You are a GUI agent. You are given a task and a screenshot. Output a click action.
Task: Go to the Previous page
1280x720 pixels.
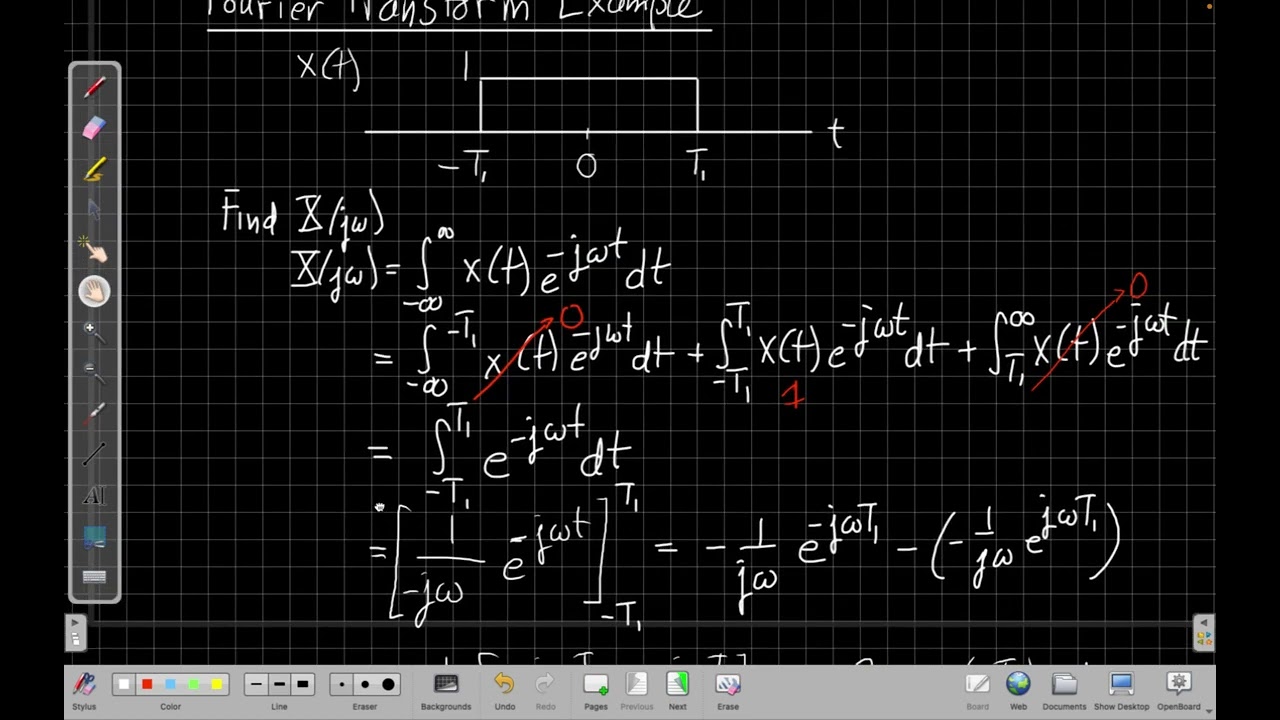click(x=637, y=690)
